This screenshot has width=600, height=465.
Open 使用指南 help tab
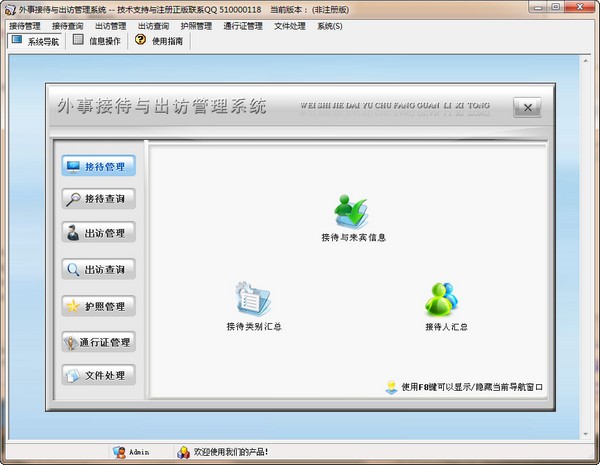pyautogui.click(x=160, y=41)
